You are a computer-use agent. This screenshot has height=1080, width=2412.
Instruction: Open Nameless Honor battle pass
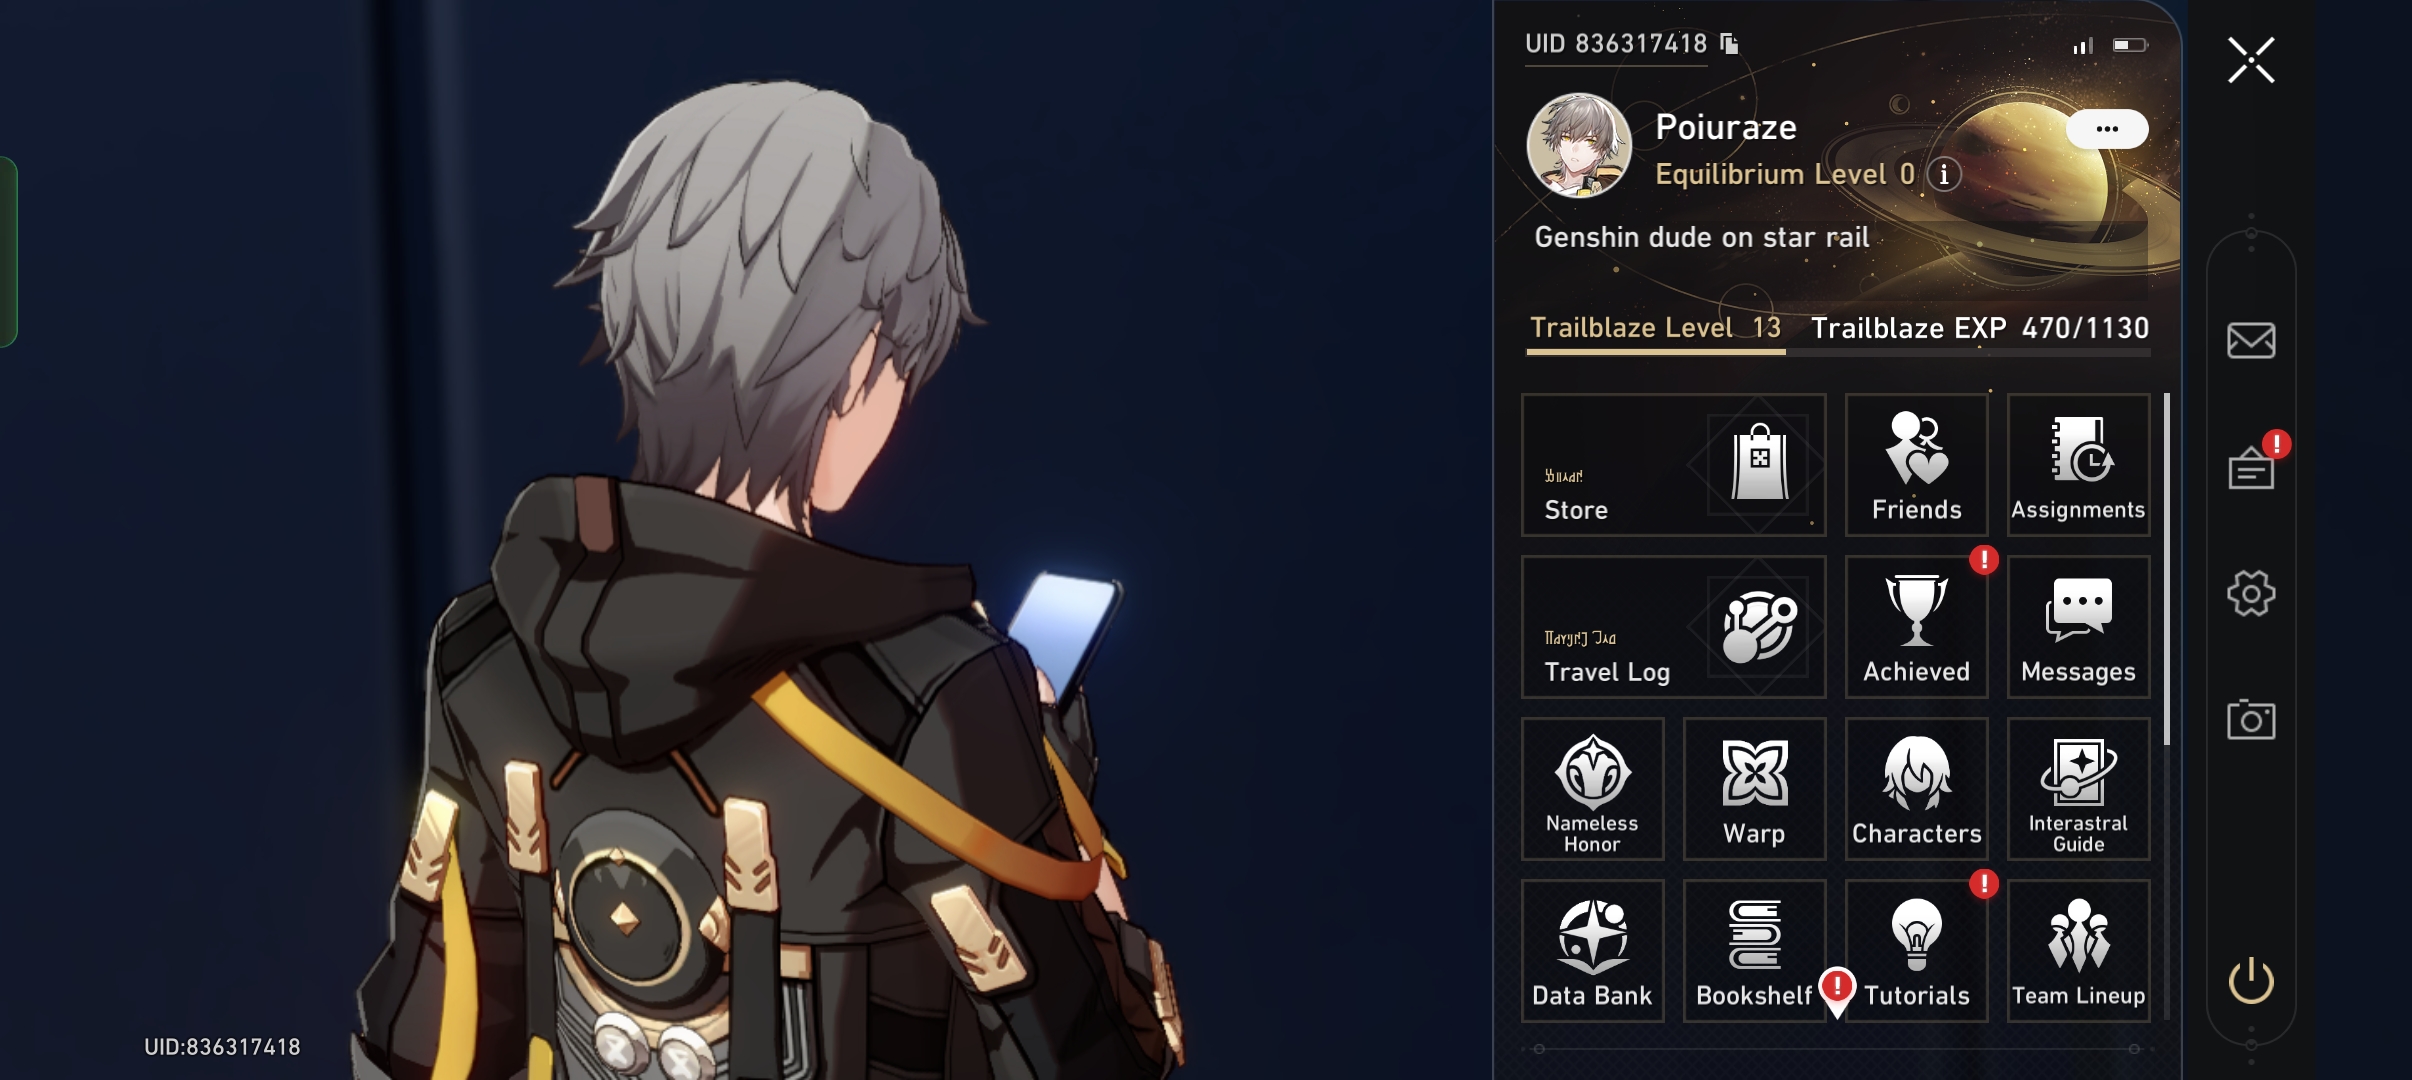pyautogui.click(x=1592, y=789)
